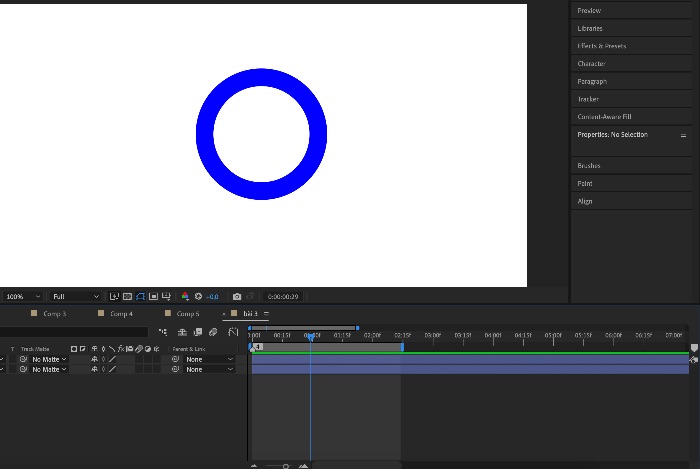Toggle the transparency grid icon

(x=127, y=296)
